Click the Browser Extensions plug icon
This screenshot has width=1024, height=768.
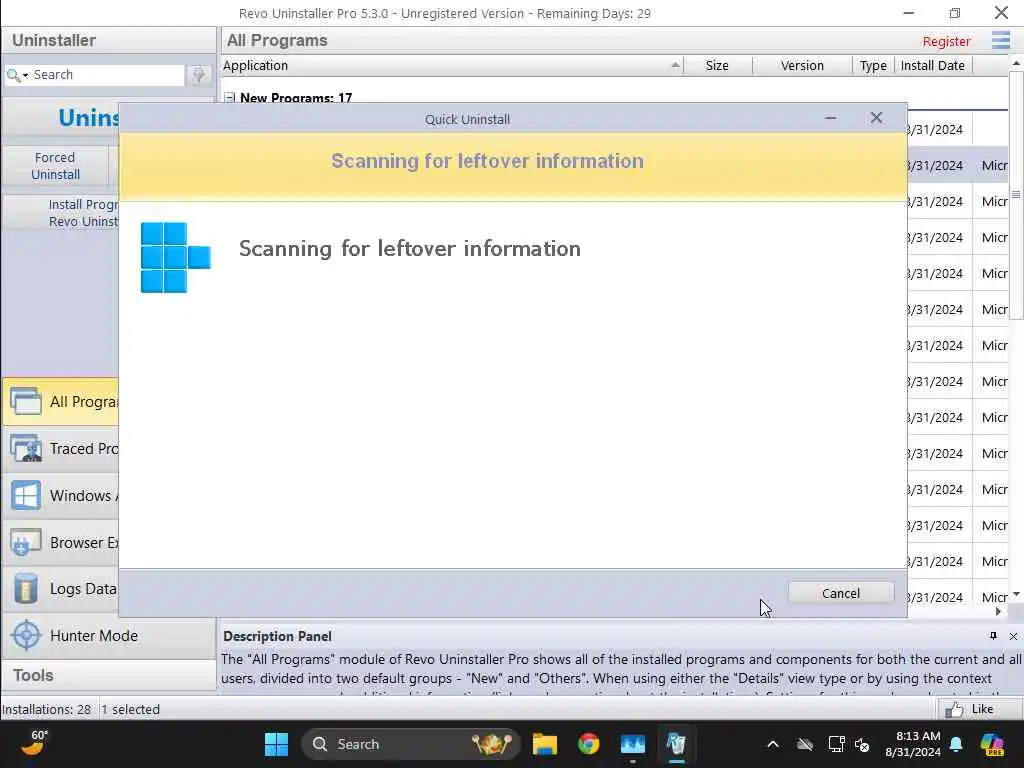pyautogui.click(x=26, y=543)
